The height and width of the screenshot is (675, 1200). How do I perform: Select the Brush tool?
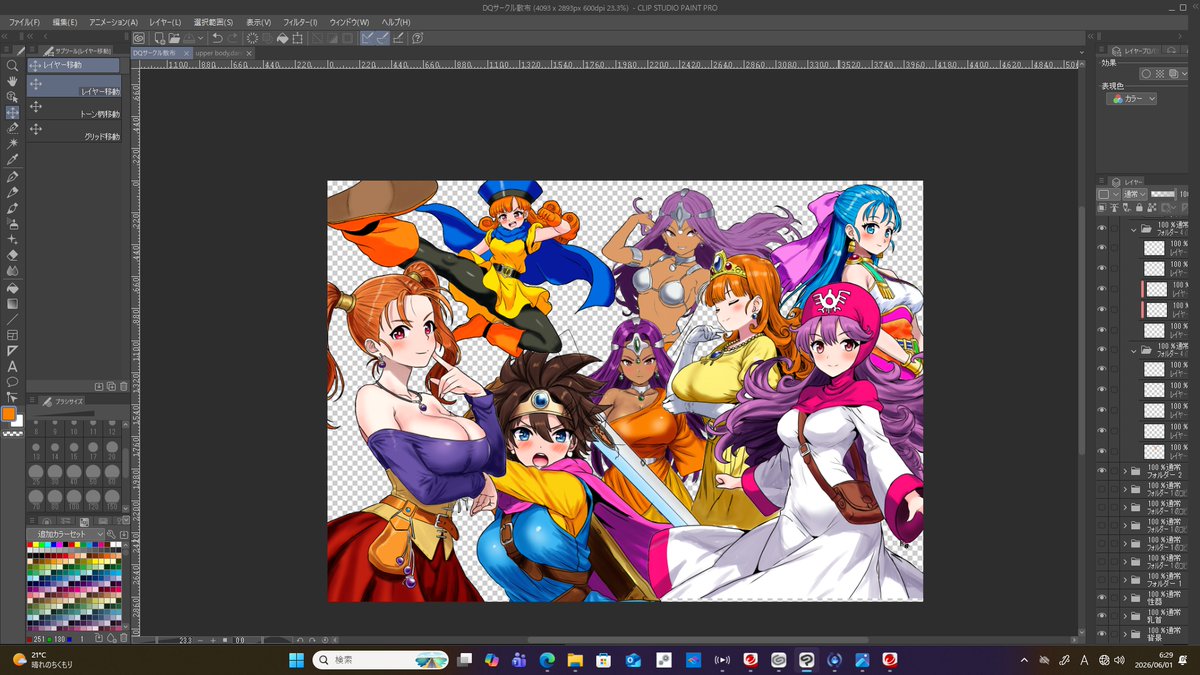[x=12, y=208]
